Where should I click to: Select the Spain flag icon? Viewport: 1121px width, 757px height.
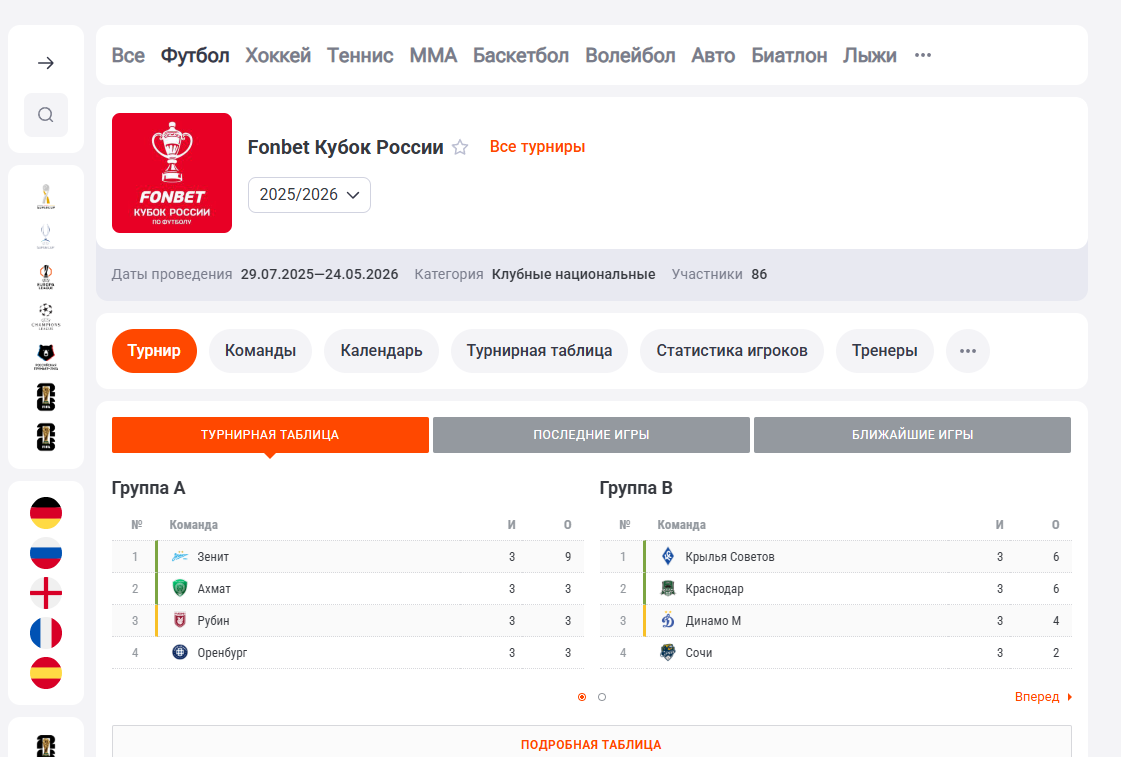coord(46,673)
